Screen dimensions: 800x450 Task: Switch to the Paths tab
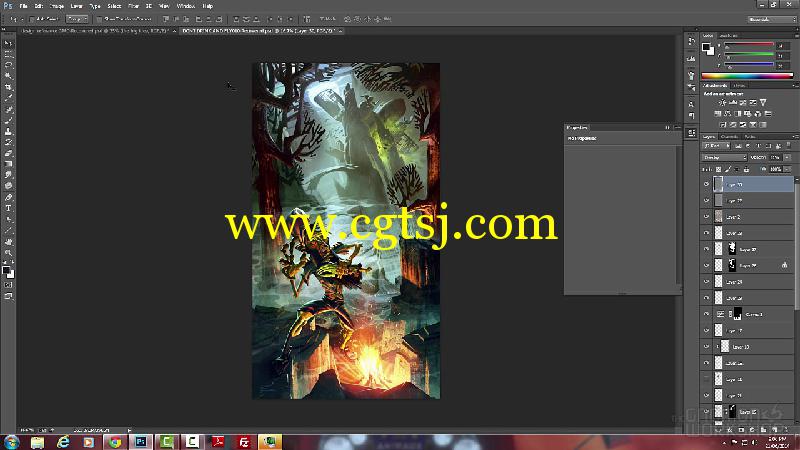point(750,137)
